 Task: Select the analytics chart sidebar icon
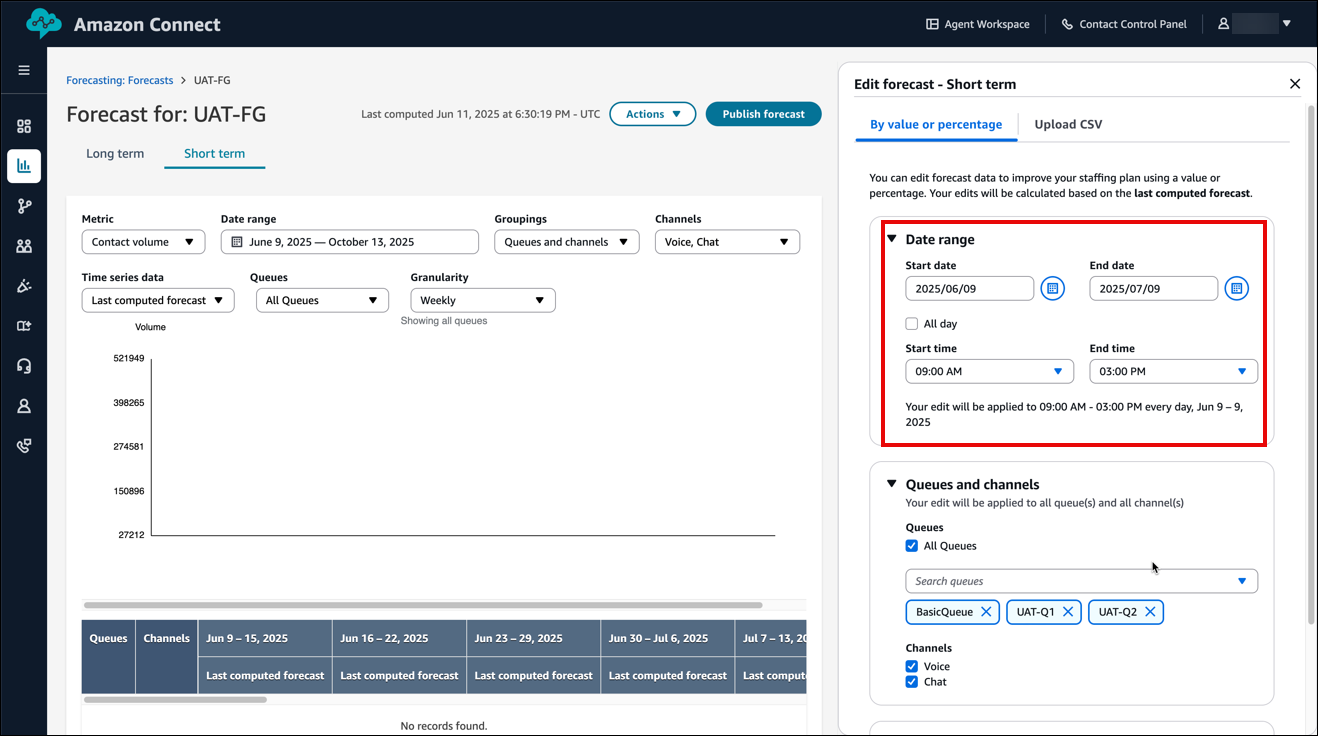24,166
